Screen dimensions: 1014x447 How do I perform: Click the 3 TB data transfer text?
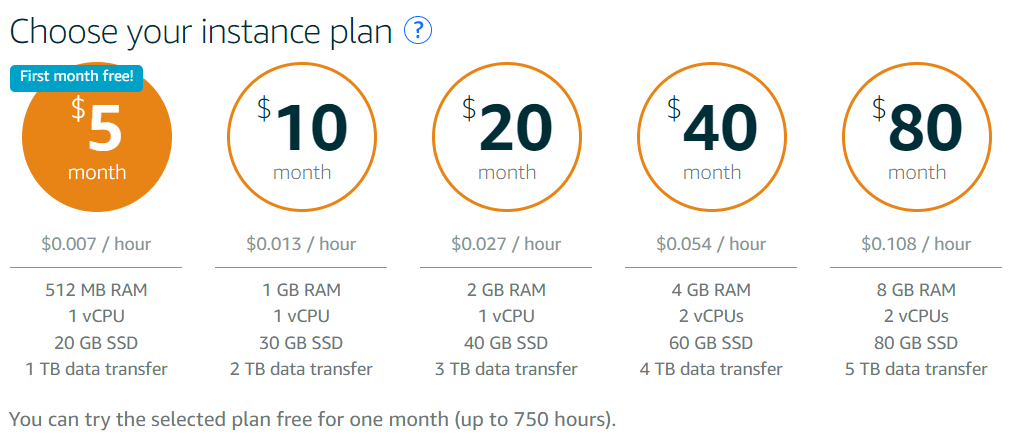point(506,369)
